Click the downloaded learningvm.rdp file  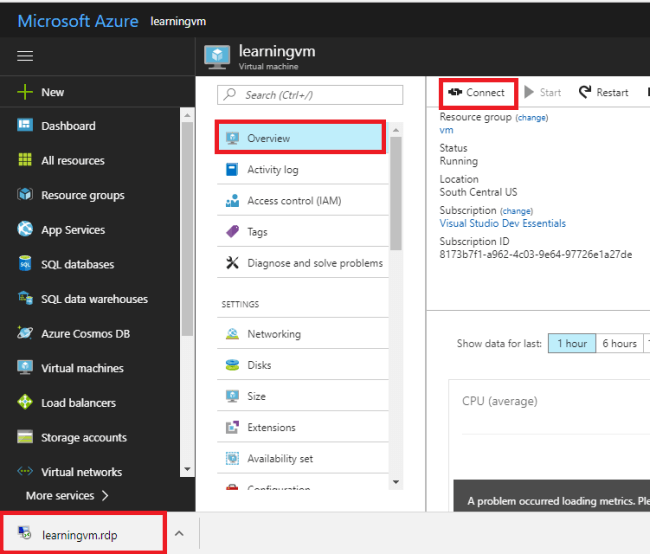[83, 533]
